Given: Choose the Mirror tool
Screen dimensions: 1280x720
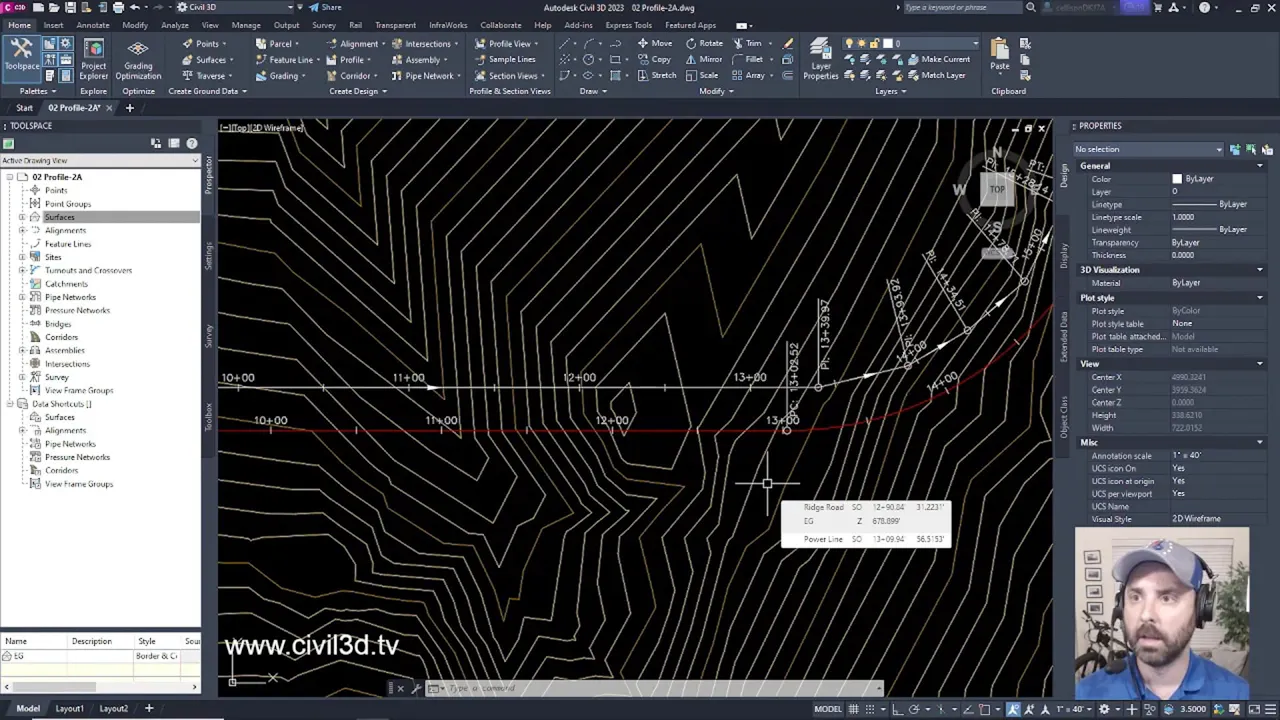Looking at the screenshot, I should 704,59.
